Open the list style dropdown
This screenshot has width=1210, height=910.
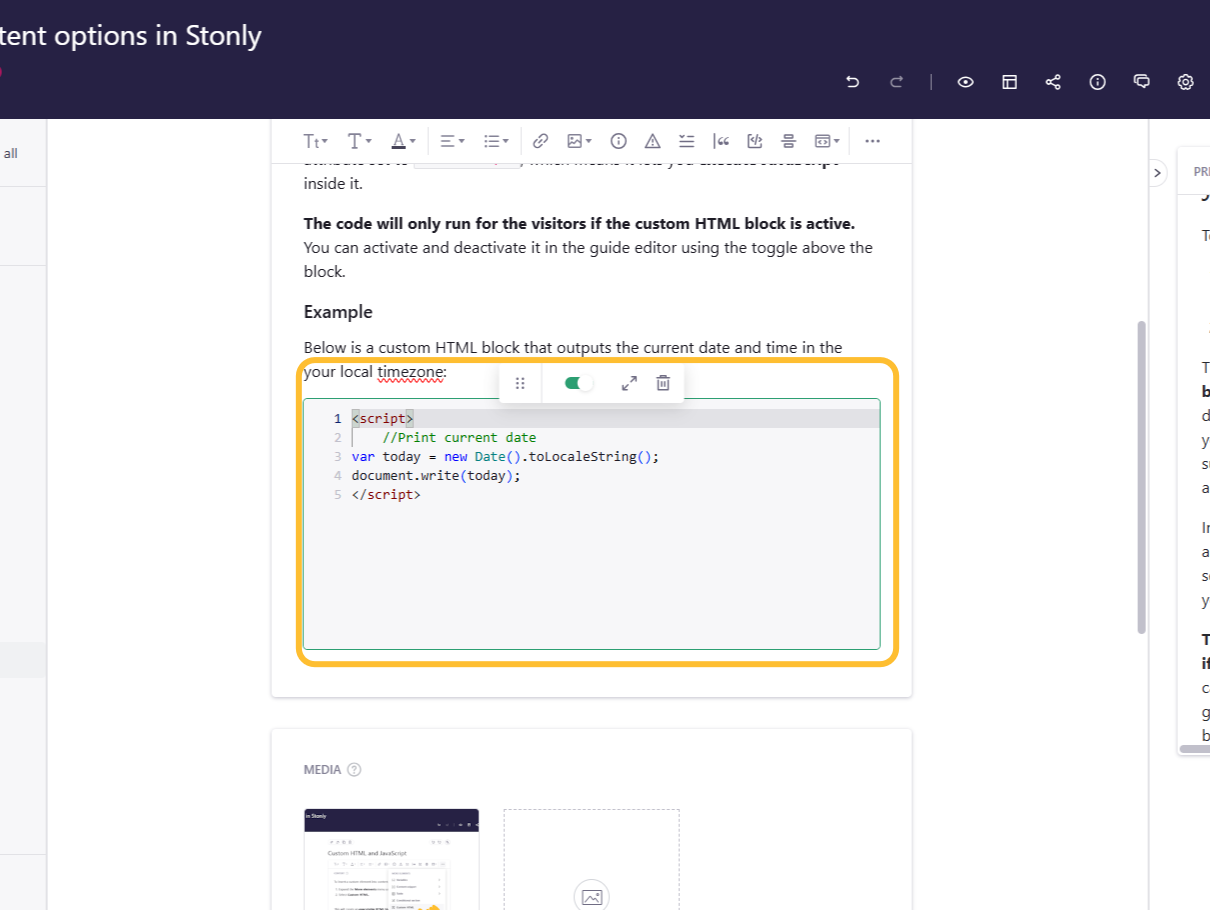pos(496,141)
